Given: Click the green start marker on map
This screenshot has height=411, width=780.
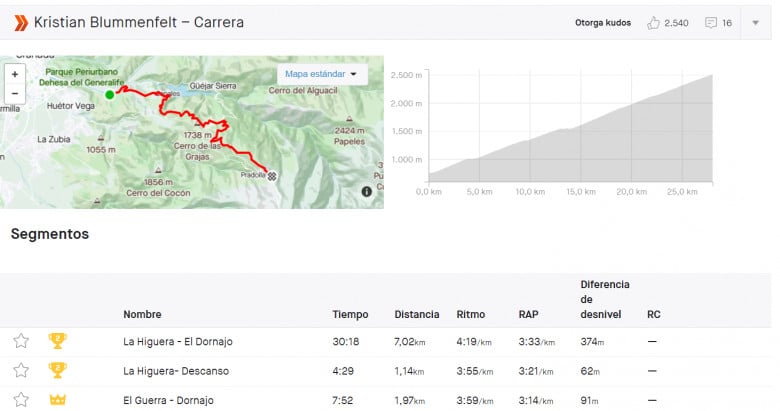Looking at the screenshot, I should [110, 95].
